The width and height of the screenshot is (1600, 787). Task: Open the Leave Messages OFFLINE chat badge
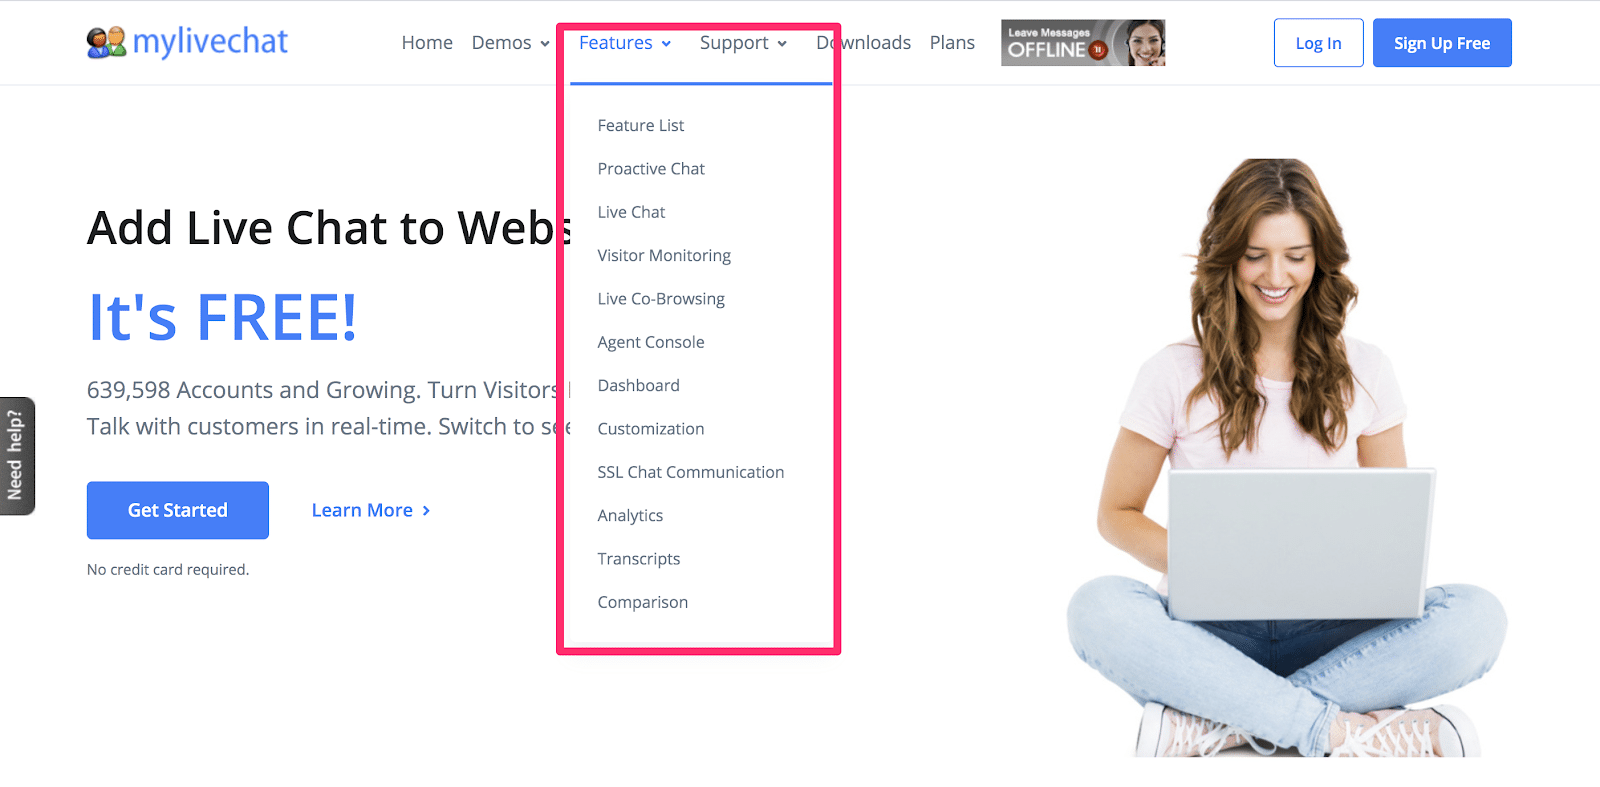click(x=1083, y=43)
